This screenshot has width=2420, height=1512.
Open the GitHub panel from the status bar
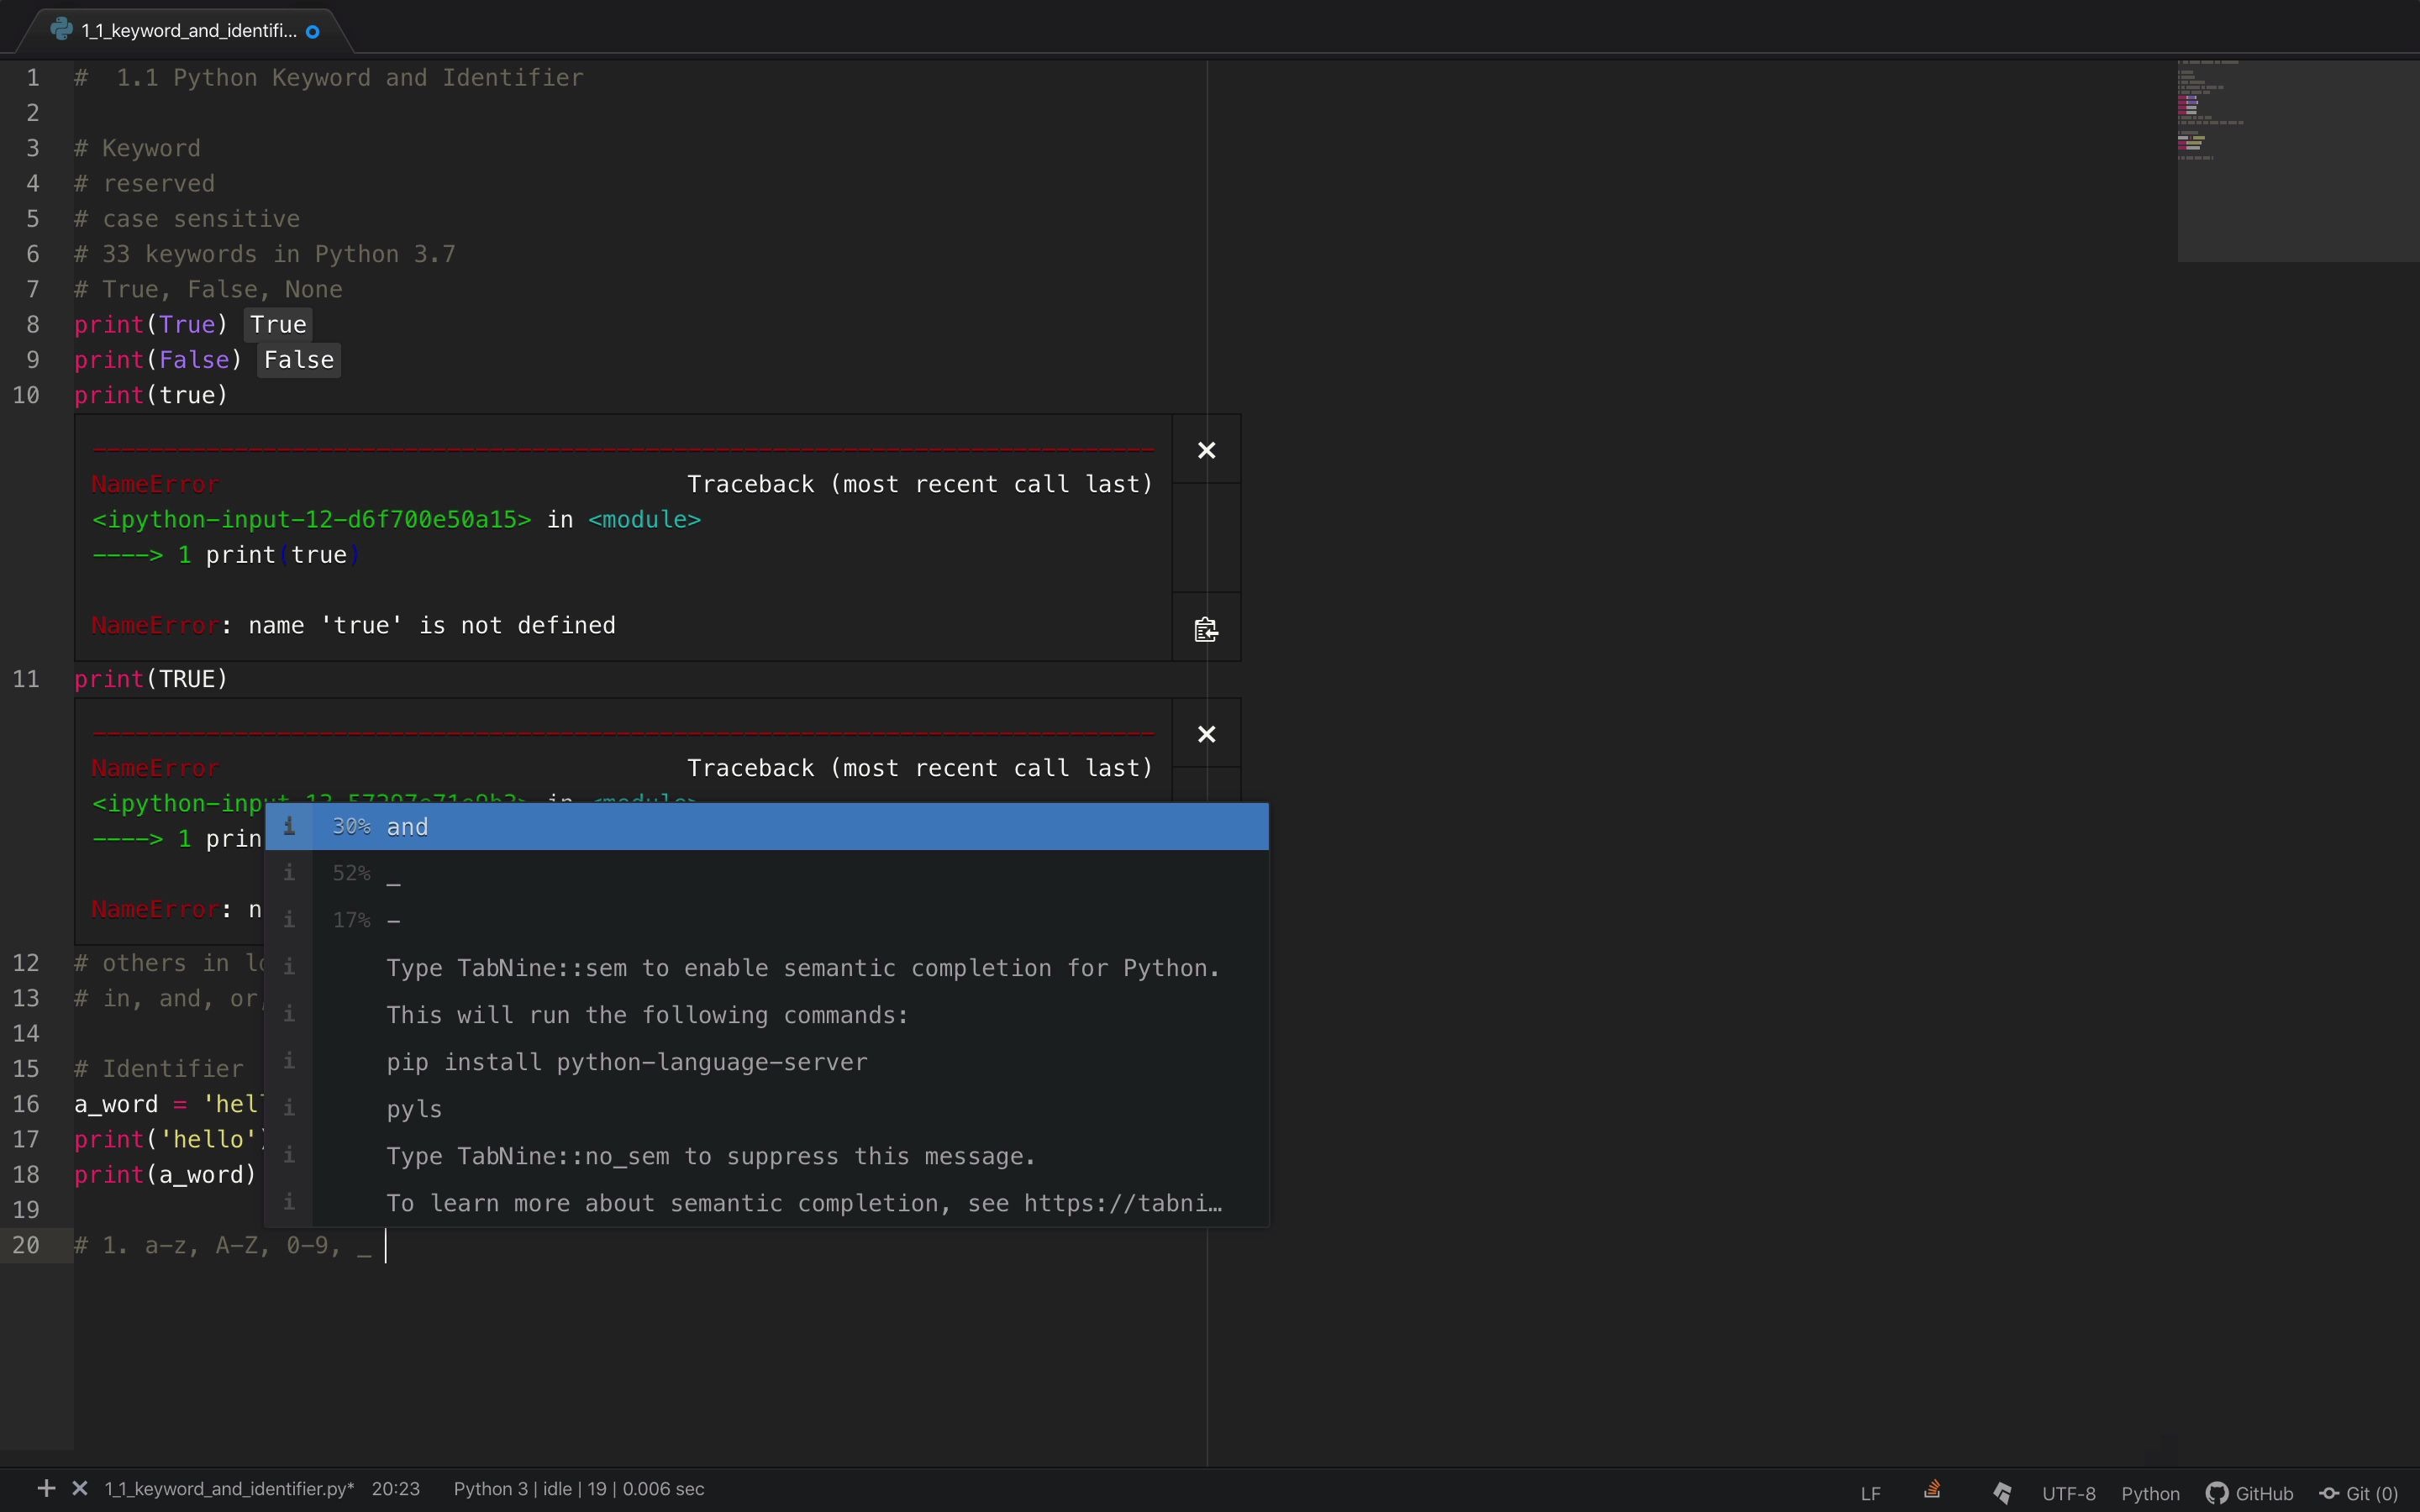coord(2249,1490)
